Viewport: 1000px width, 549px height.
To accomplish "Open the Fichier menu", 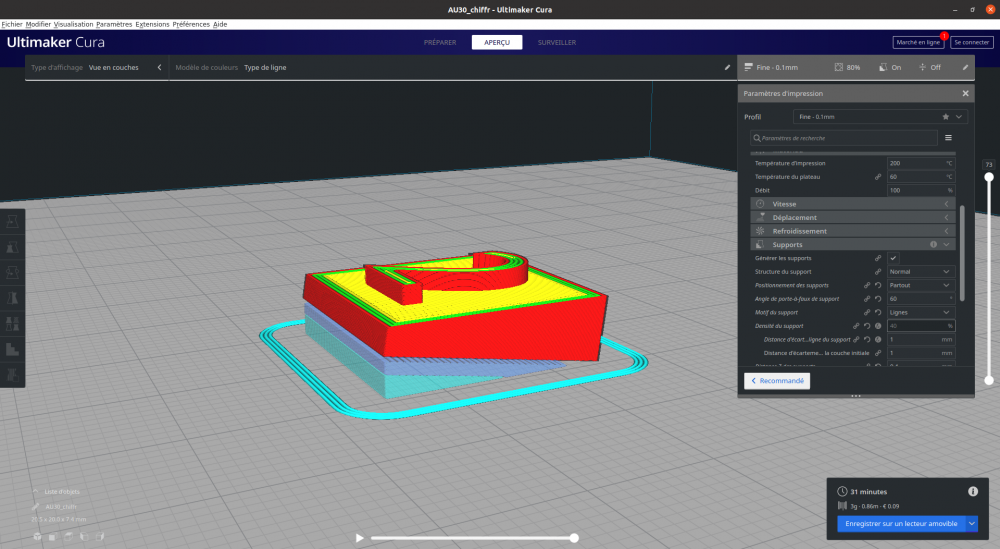I will coord(11,24).
